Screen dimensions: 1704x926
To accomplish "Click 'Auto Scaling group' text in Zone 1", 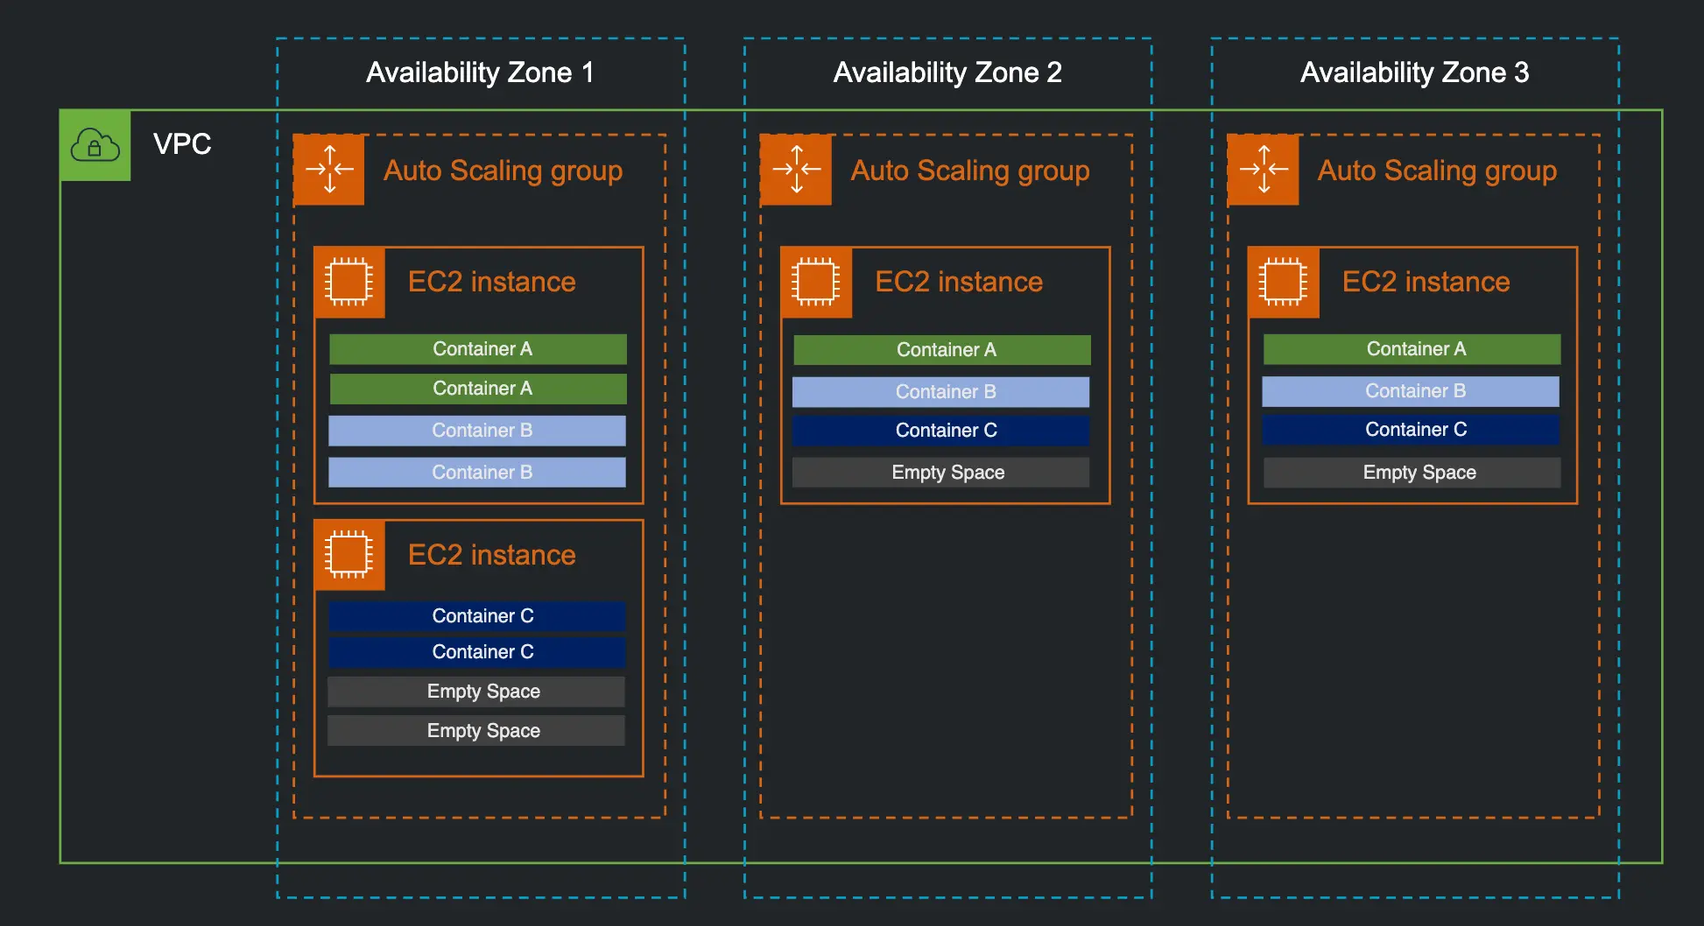I will click(503, 171).
